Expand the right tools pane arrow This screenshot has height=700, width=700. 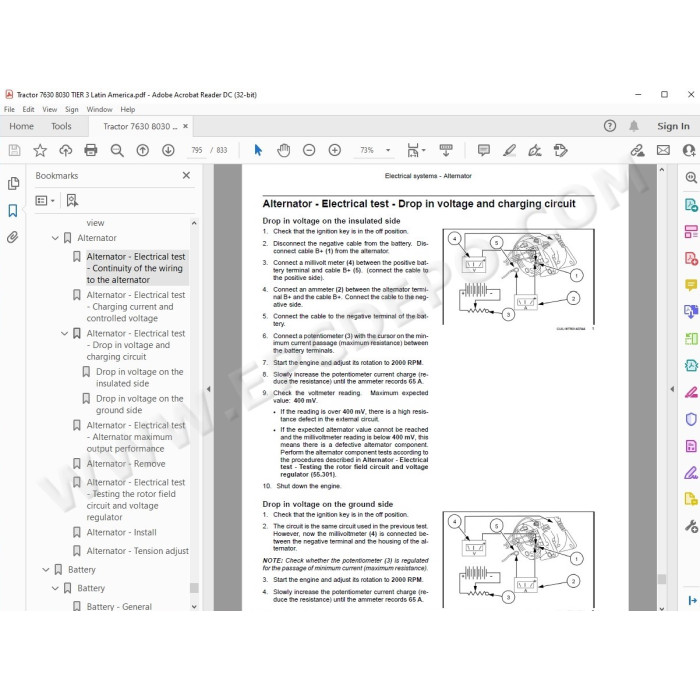[x=672, y=389]
